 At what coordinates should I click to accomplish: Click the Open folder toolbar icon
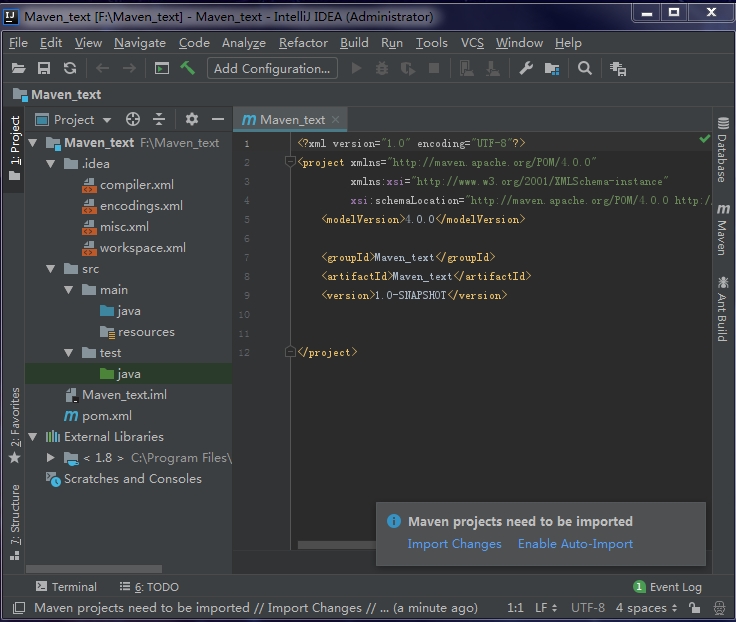[x=18, y=69]
